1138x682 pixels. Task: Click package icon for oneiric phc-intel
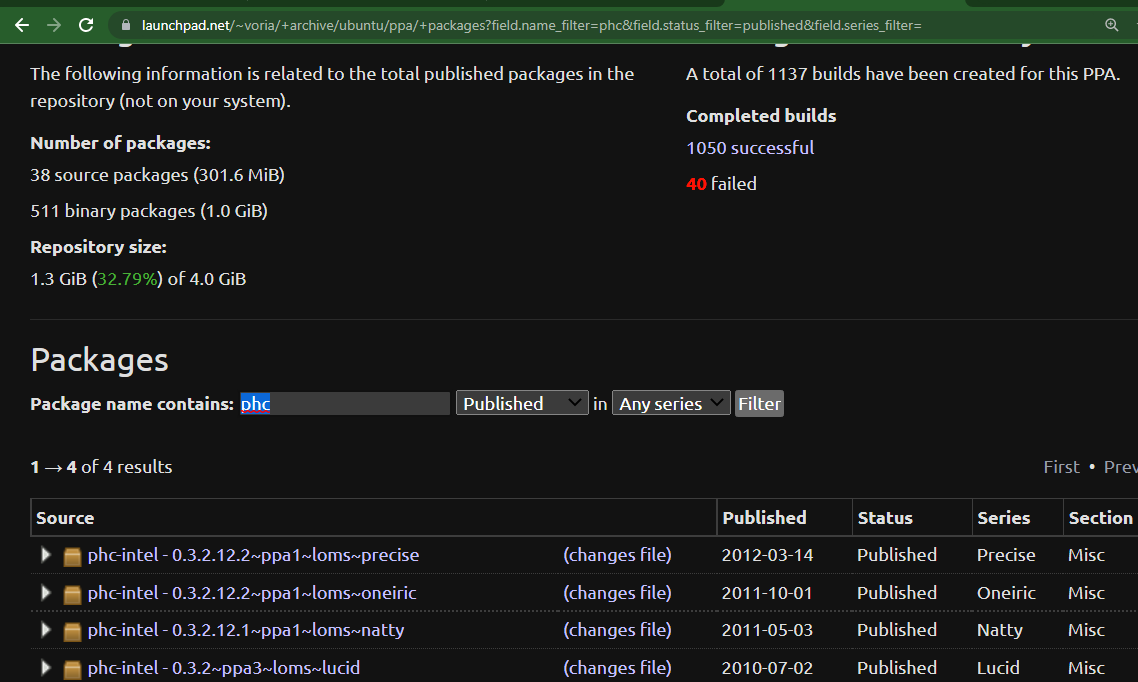72,594
